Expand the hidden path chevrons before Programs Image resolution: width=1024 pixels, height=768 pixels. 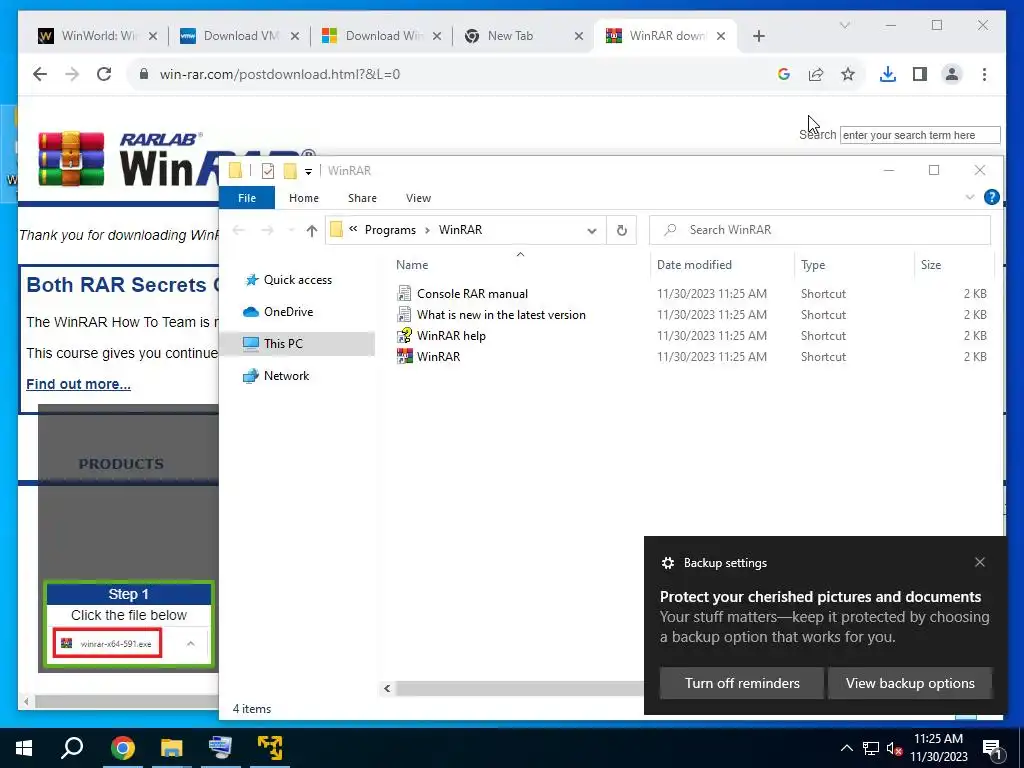(x=353, y=229)
